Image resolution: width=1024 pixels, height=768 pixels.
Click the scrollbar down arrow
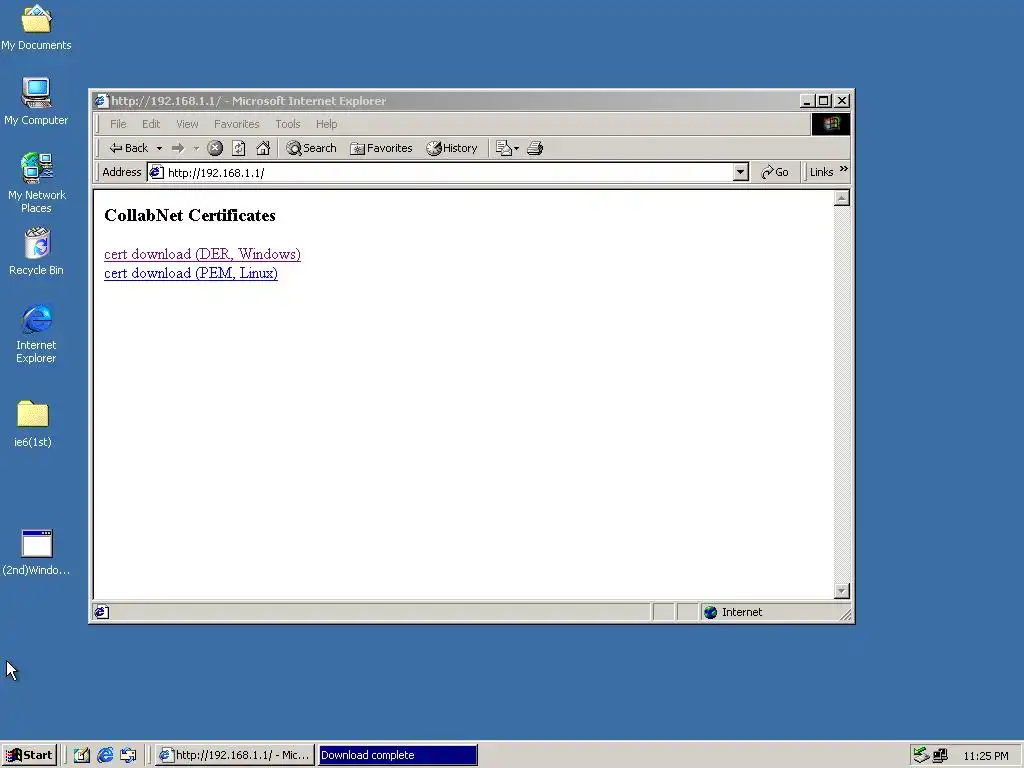click(842, 591)
